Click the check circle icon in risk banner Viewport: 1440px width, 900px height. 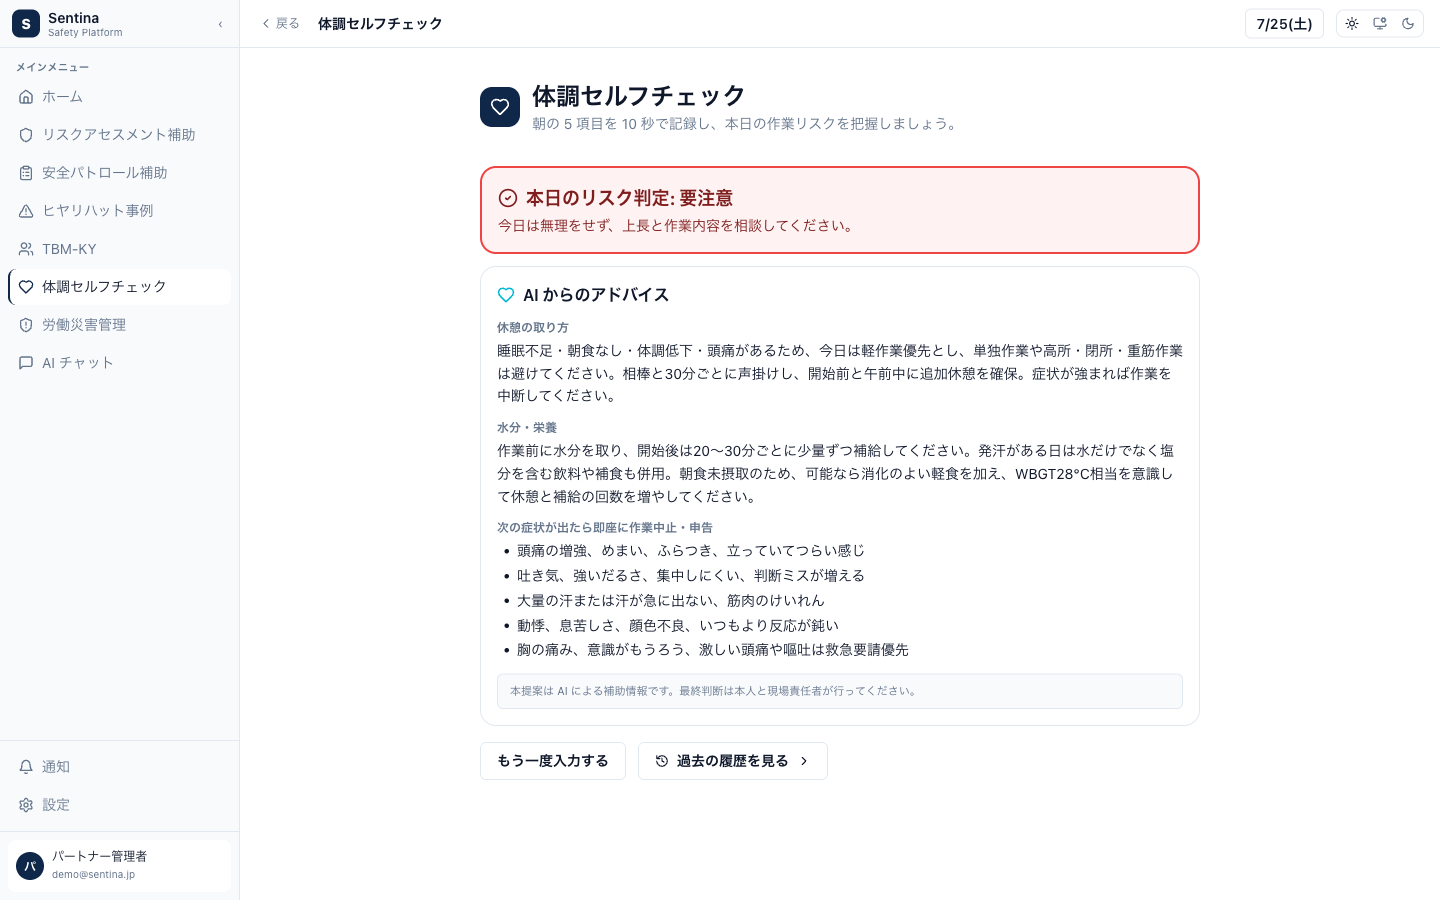508,198
